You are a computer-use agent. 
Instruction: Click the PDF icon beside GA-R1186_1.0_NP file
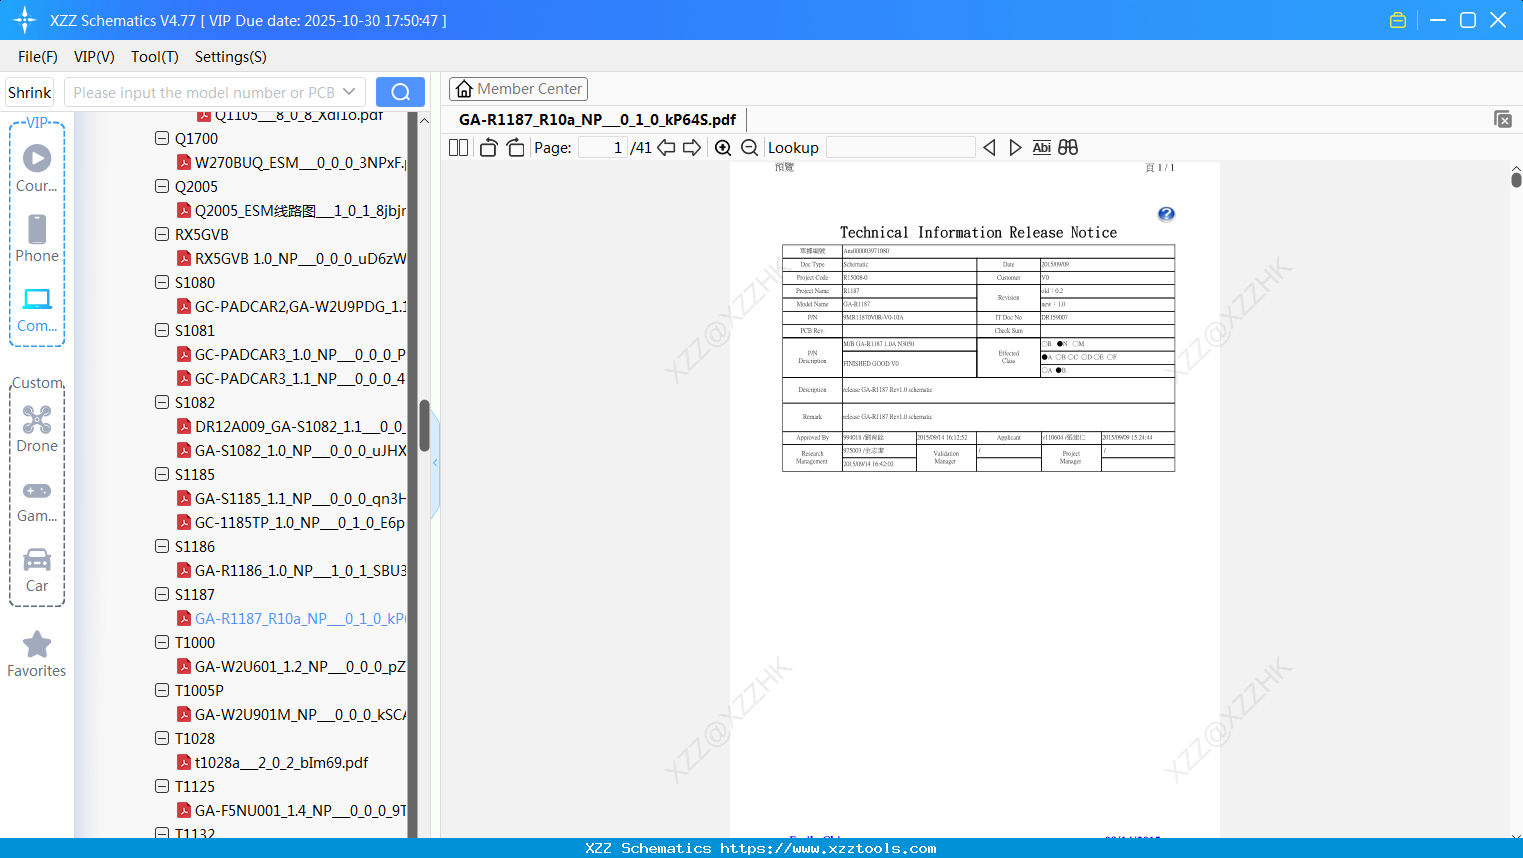click(184, 570)
